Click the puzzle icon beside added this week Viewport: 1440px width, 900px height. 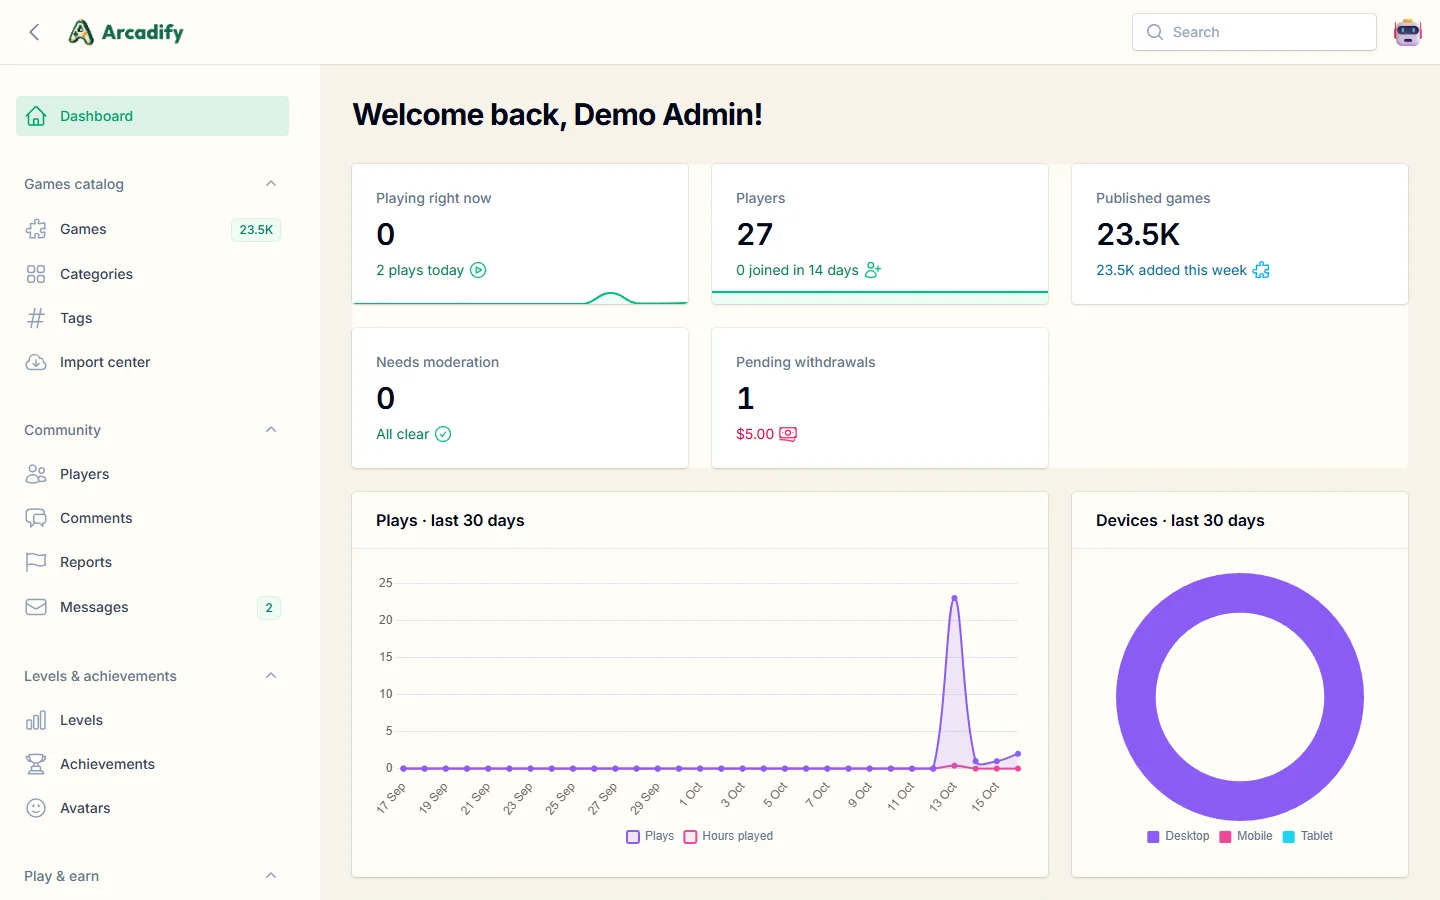pyautogui.click(x=1261, y=270)
